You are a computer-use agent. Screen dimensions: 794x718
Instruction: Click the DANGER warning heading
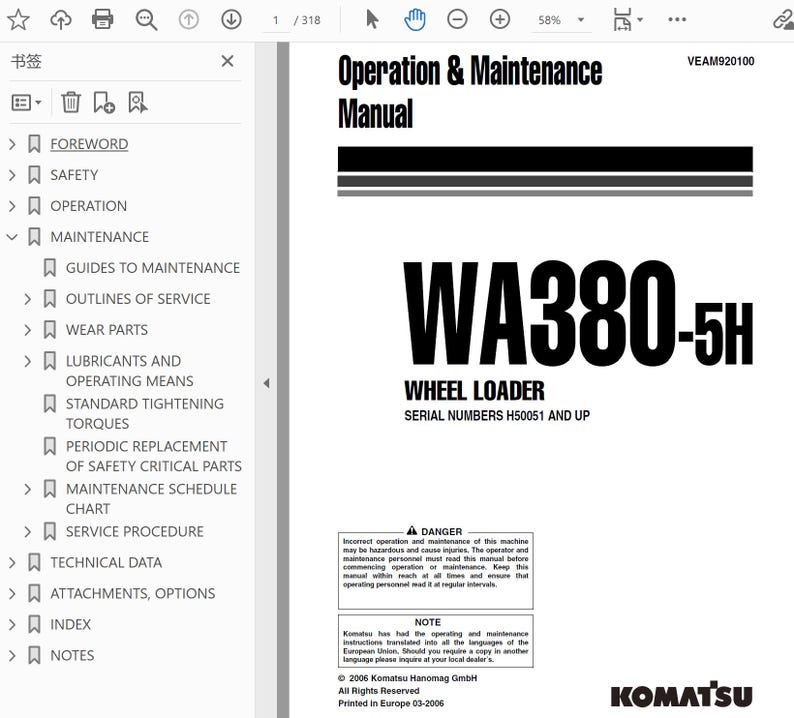(x=435, y=531)
